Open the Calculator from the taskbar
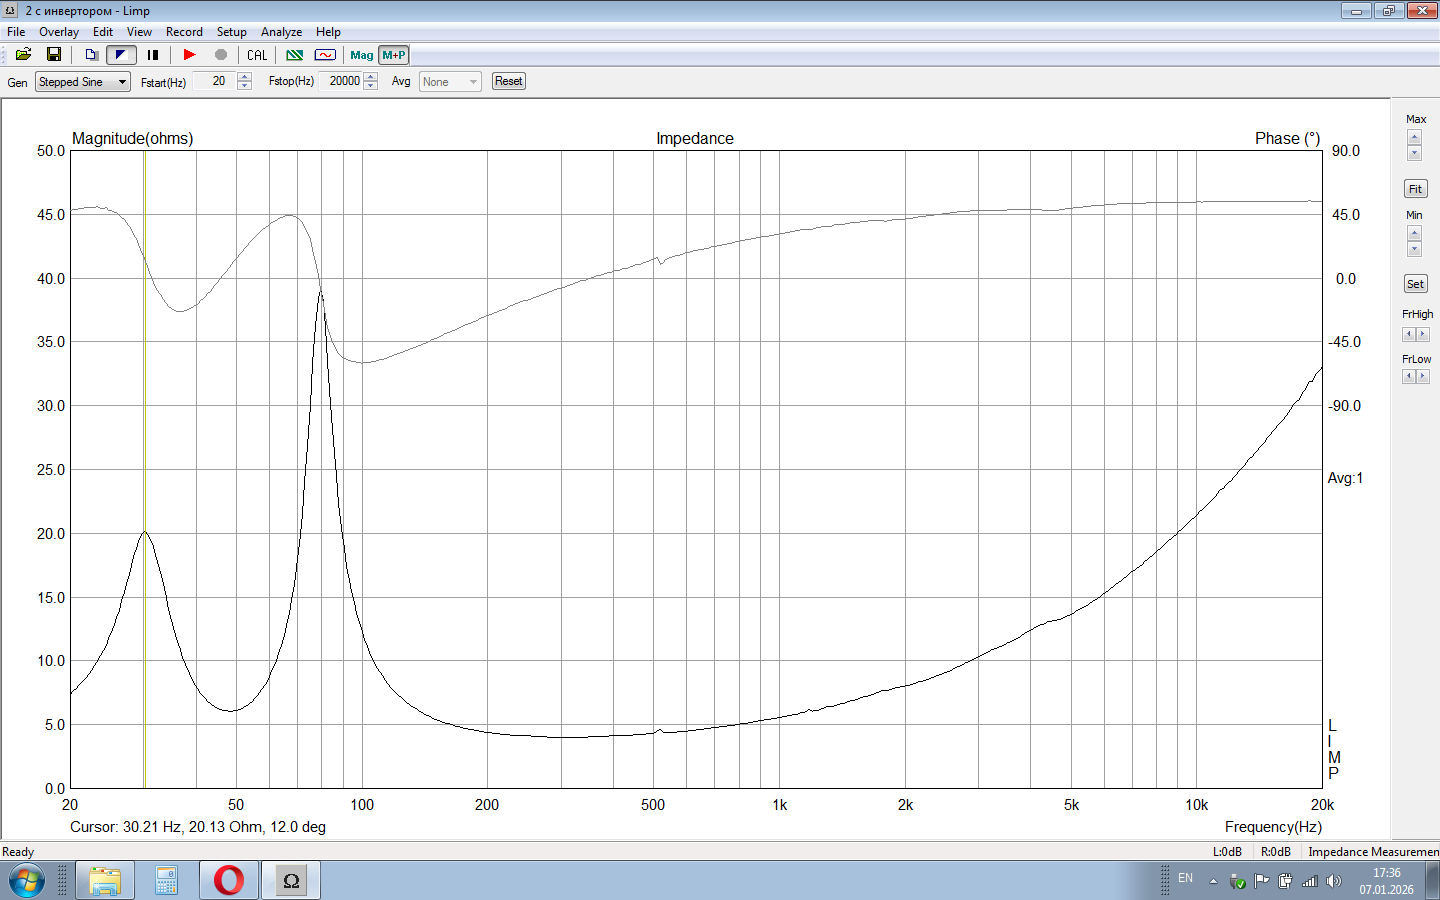 point(166,881)
